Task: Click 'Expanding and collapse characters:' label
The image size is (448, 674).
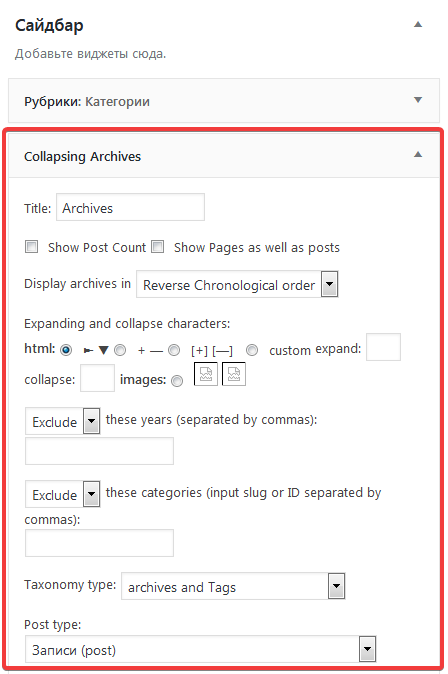Action: (127, 324)
